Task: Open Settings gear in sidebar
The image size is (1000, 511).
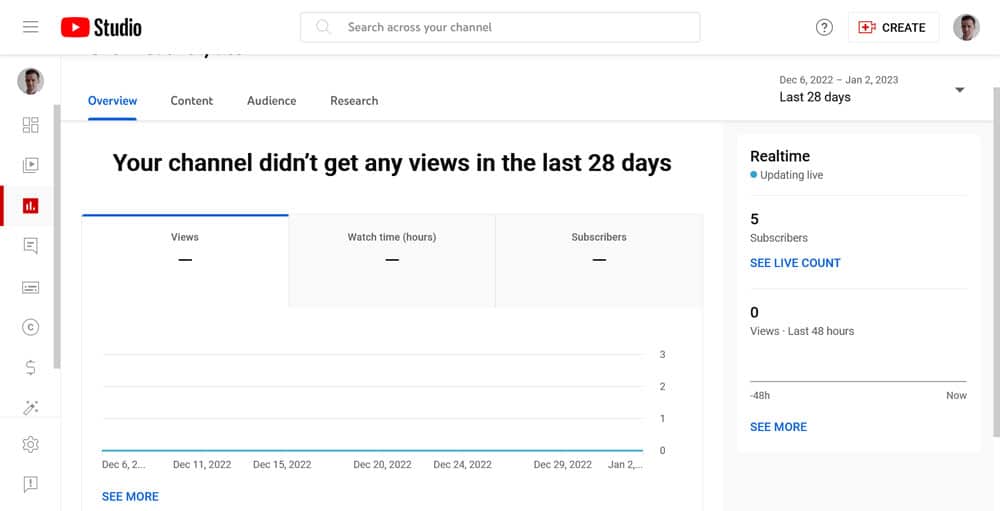Action: (x=30, y=444)
